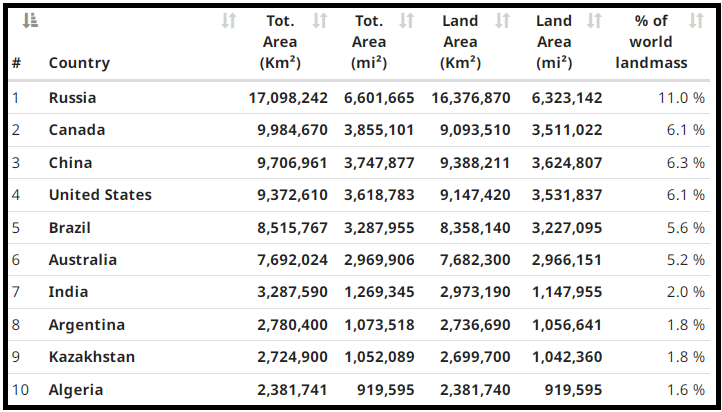Open the China country link

pos(70,163)
